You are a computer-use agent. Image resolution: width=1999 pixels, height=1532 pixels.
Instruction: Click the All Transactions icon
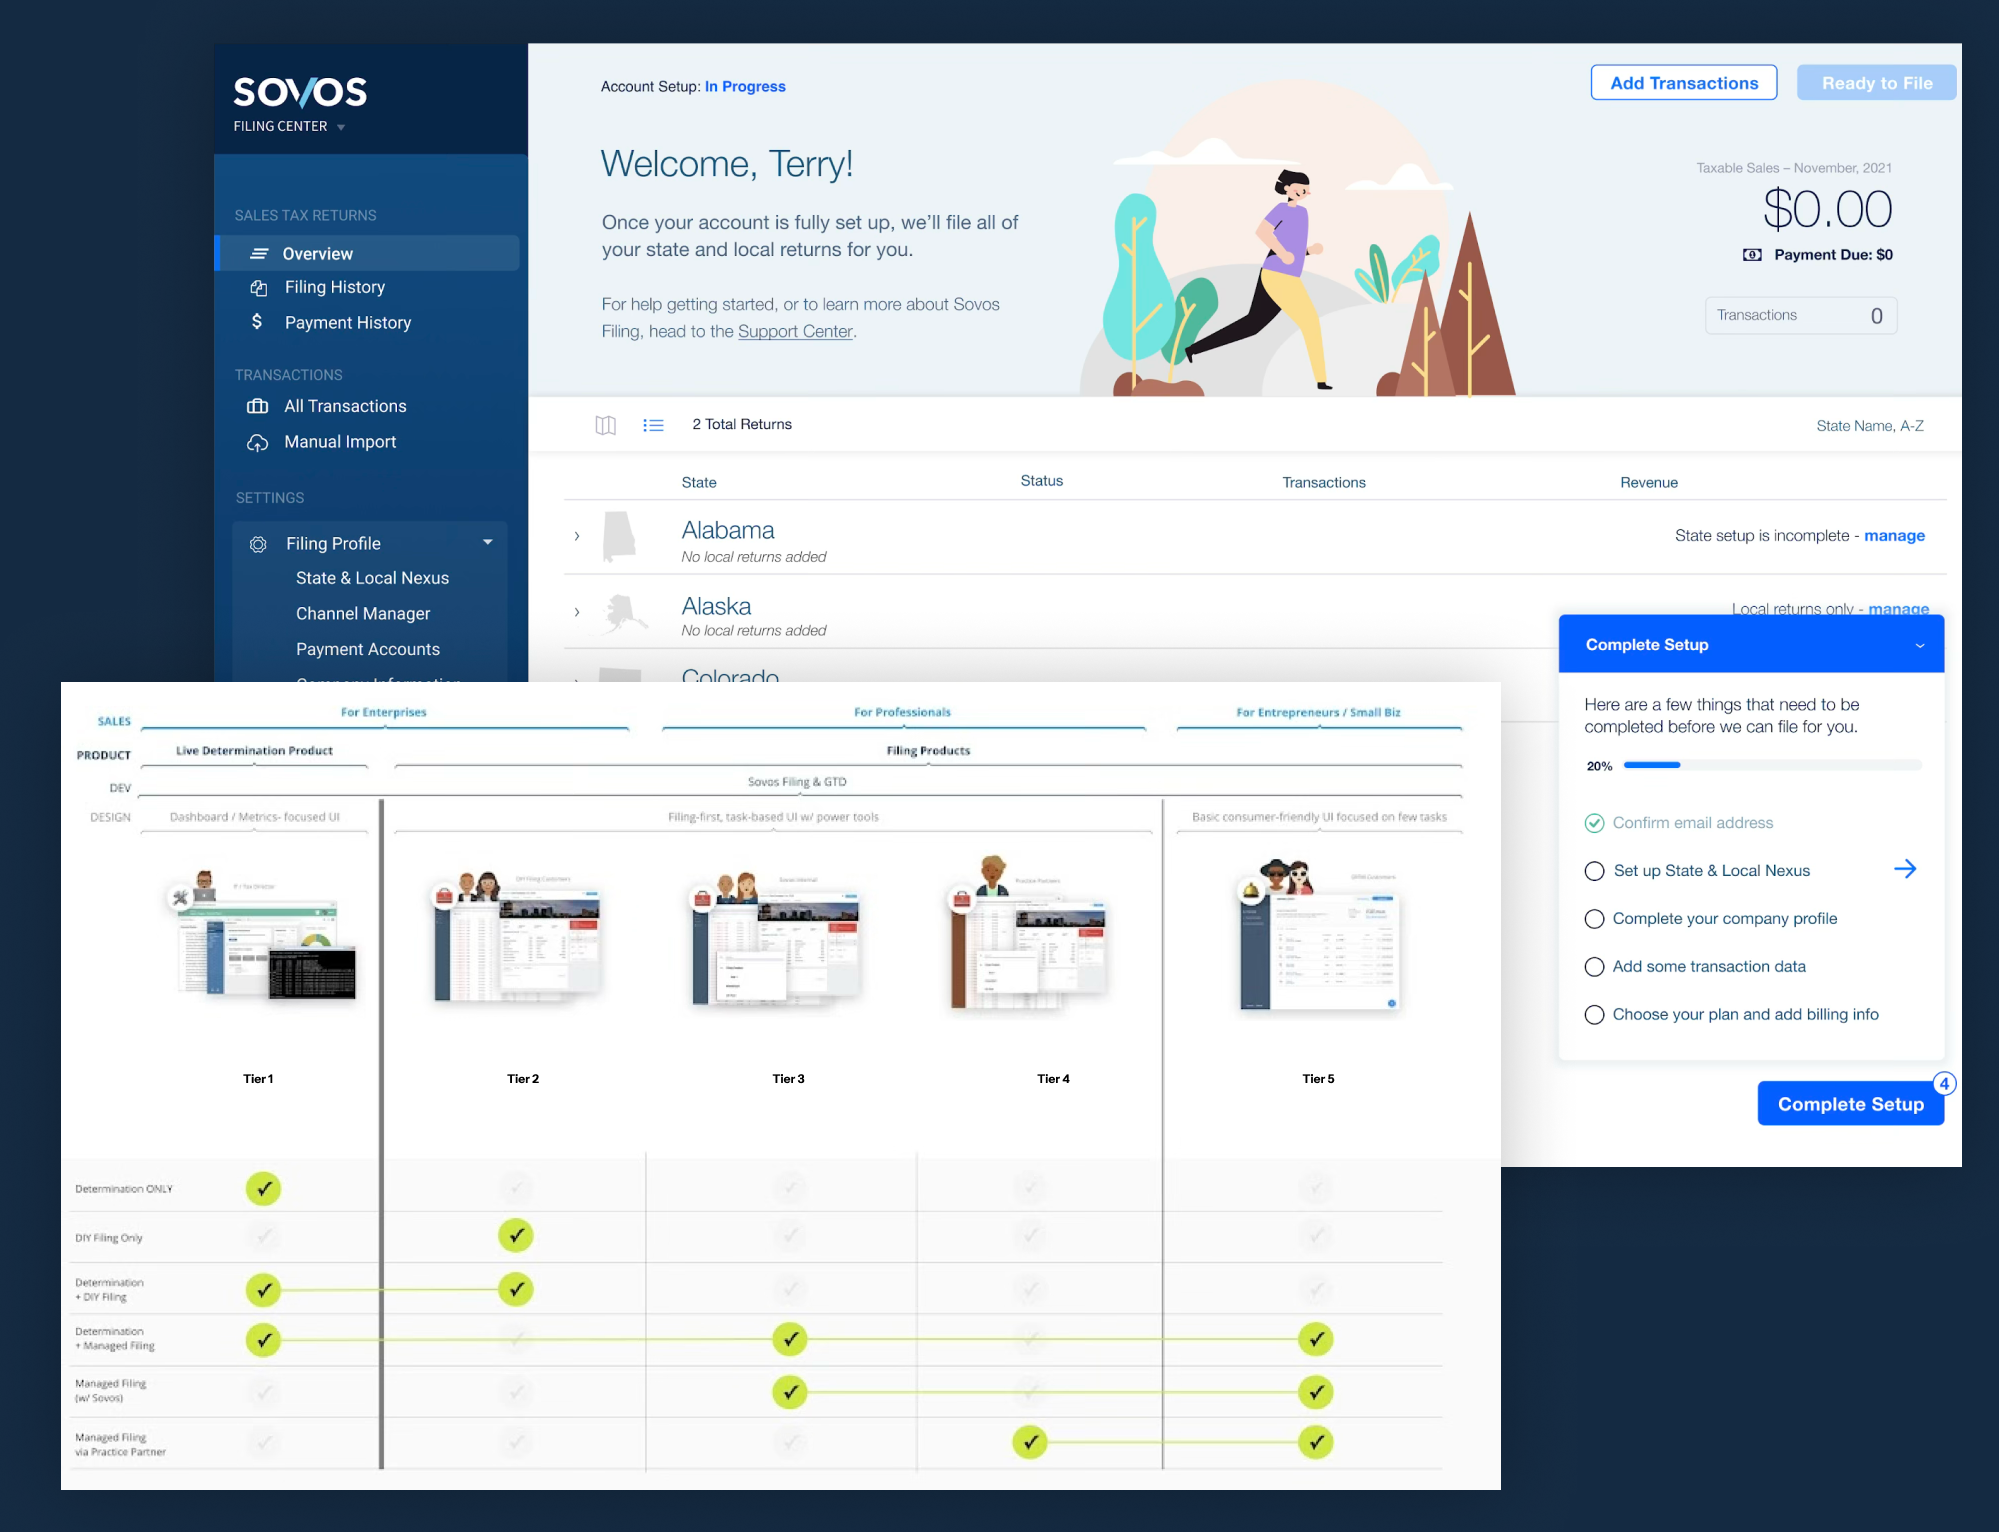(258, 406)
